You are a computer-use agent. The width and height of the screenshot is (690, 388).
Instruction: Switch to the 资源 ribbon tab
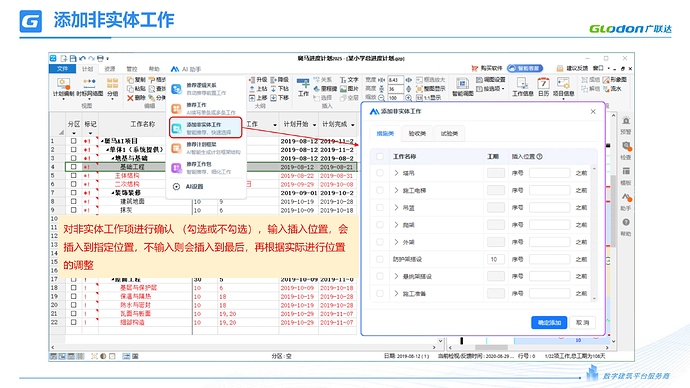109,69
